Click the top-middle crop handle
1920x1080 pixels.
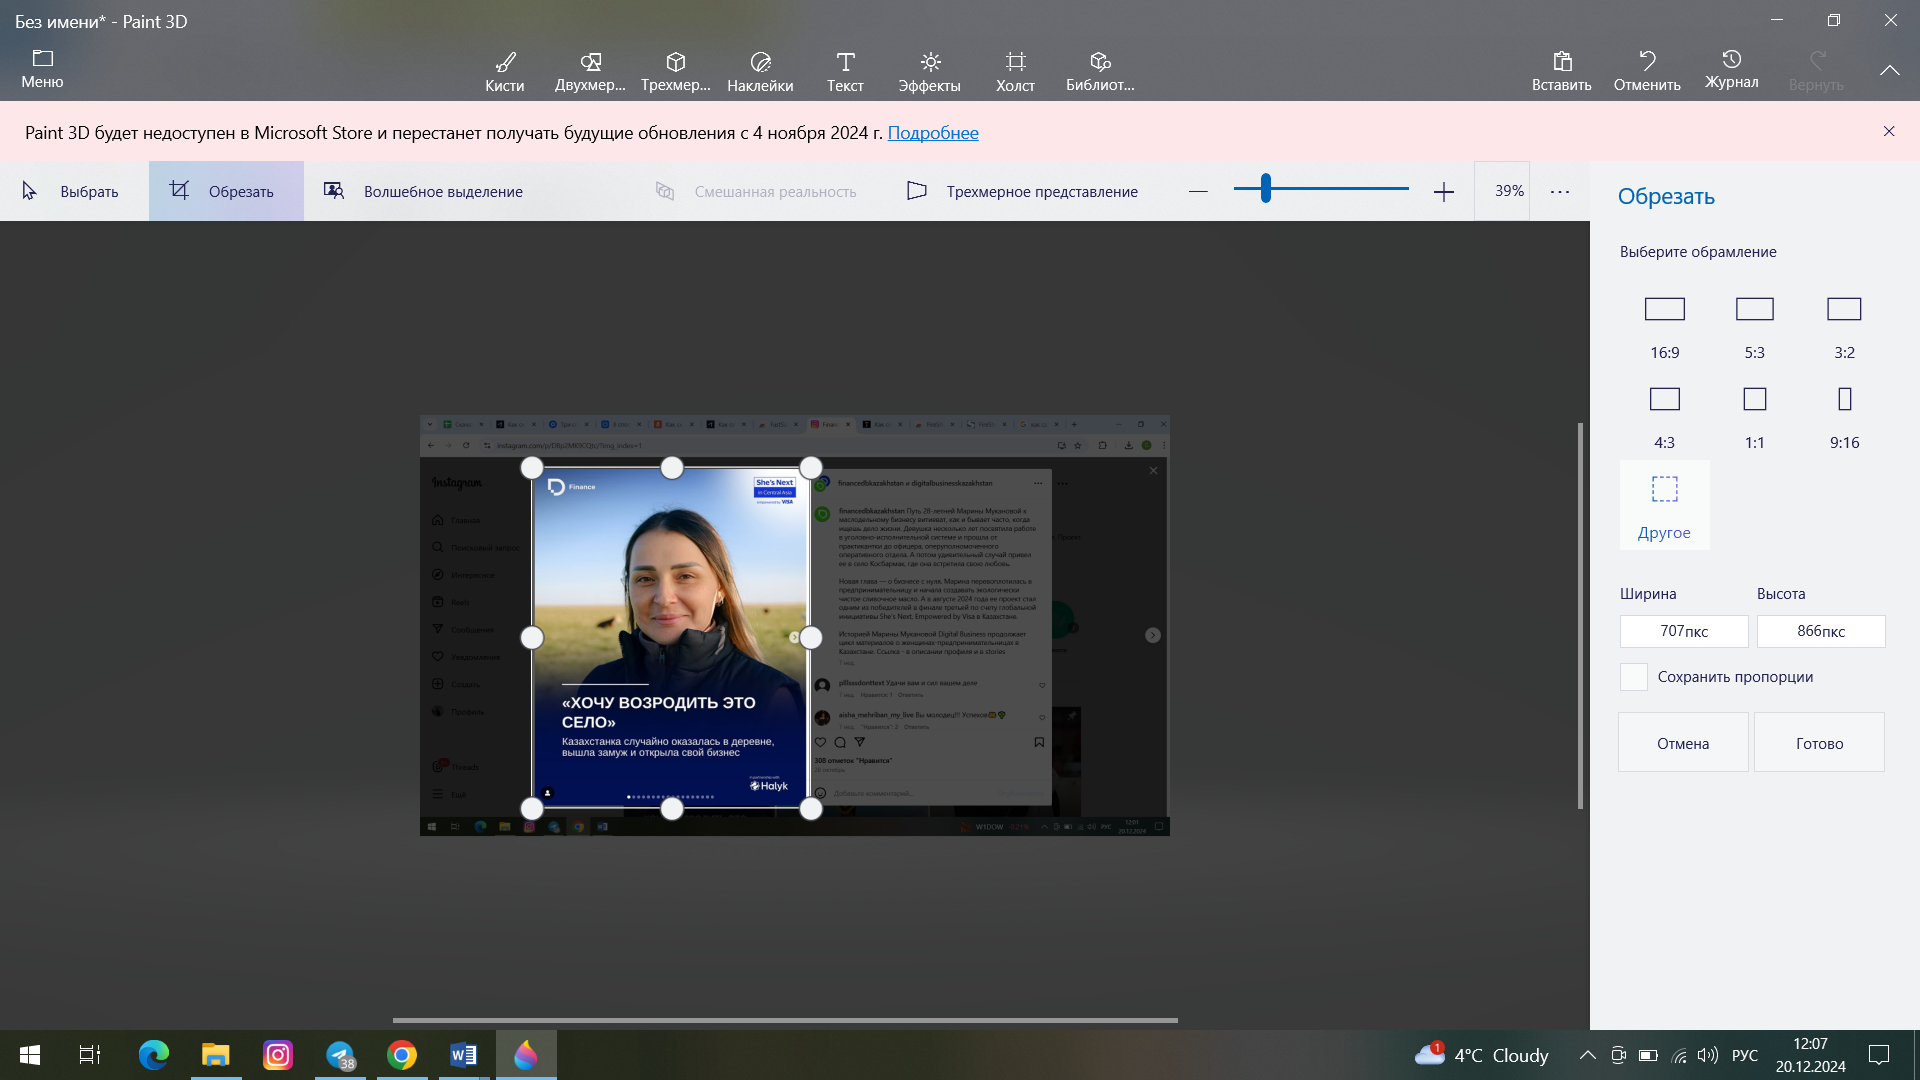coord(672,468)
